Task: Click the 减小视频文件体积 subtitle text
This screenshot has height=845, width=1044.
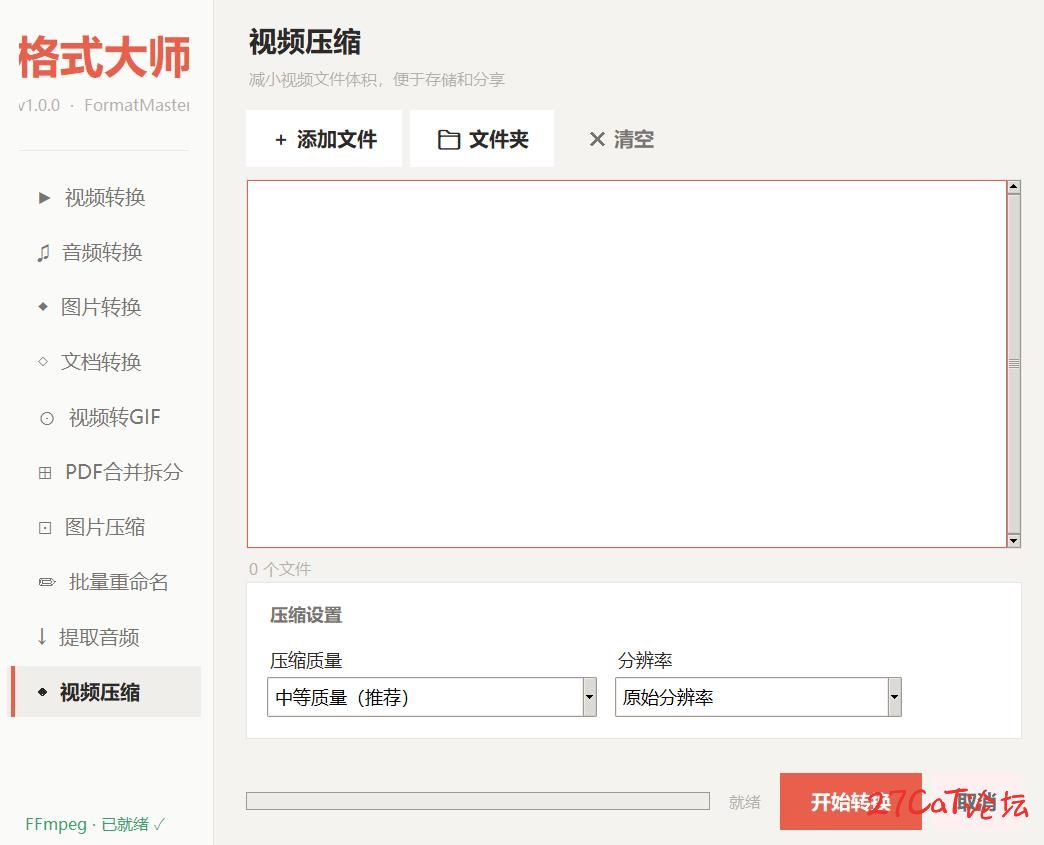Action: coord(377,80)
